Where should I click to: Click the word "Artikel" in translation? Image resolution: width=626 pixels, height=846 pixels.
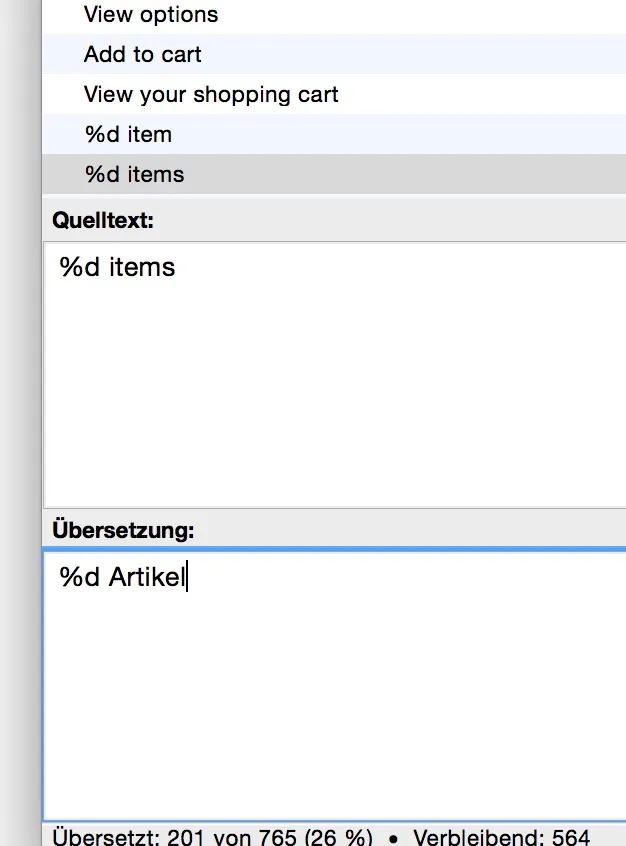pos(147,577)
